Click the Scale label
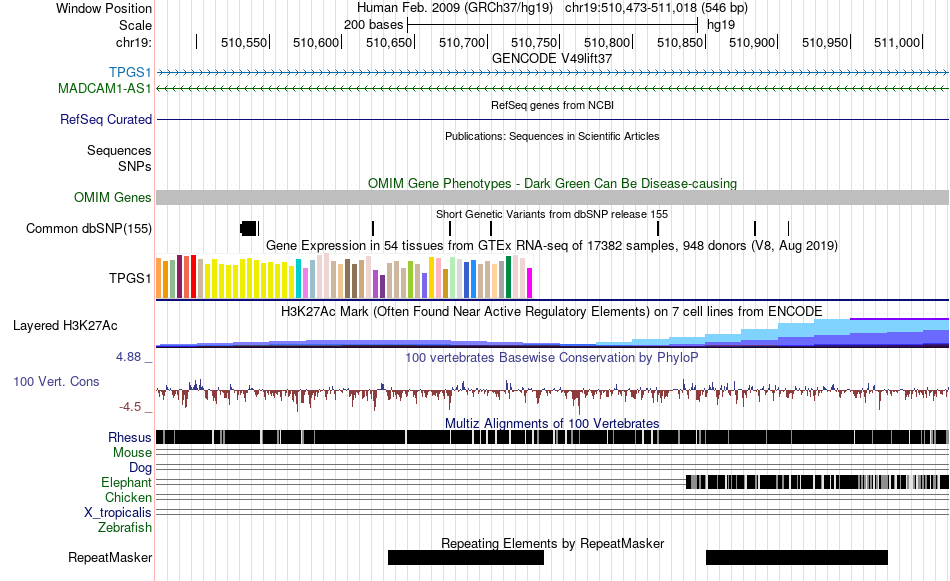 click(x=135, y=25)
